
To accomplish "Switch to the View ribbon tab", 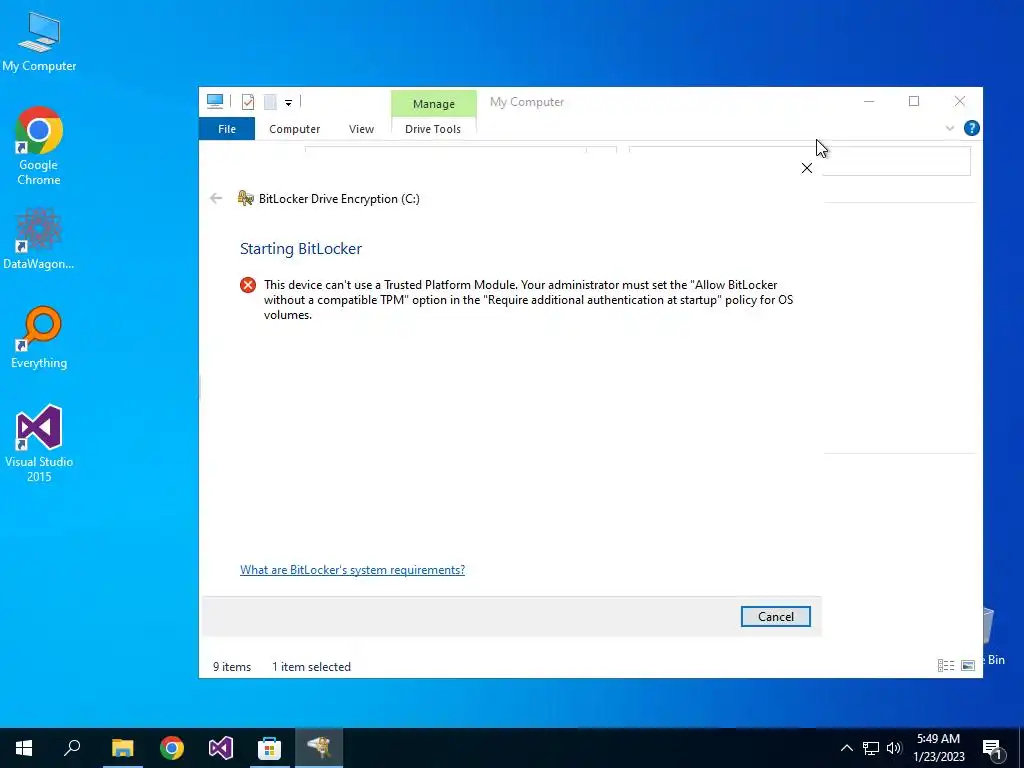I will click(361, 129).
